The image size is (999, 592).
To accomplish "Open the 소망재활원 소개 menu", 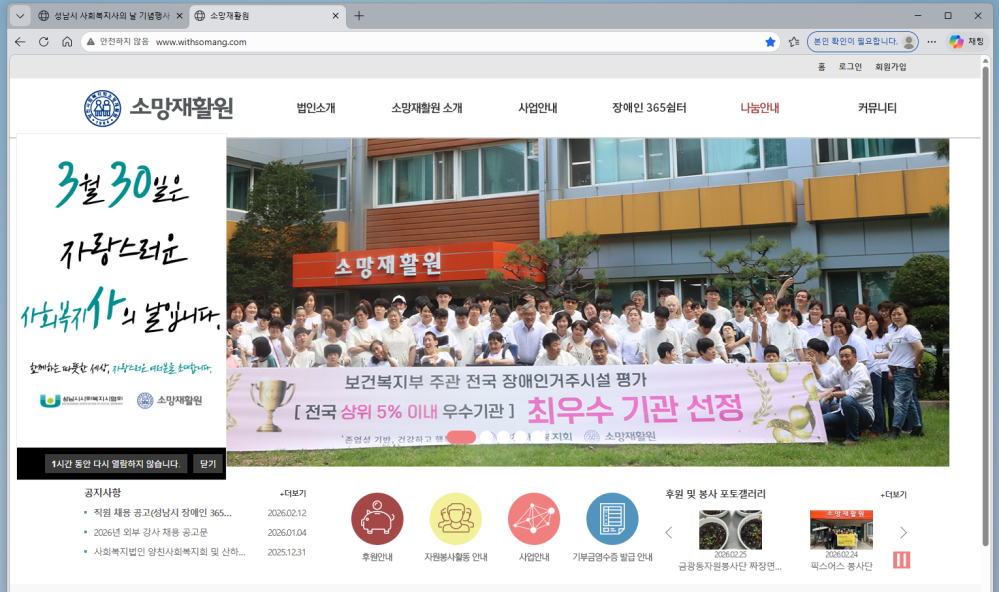I will click(427, 108).
